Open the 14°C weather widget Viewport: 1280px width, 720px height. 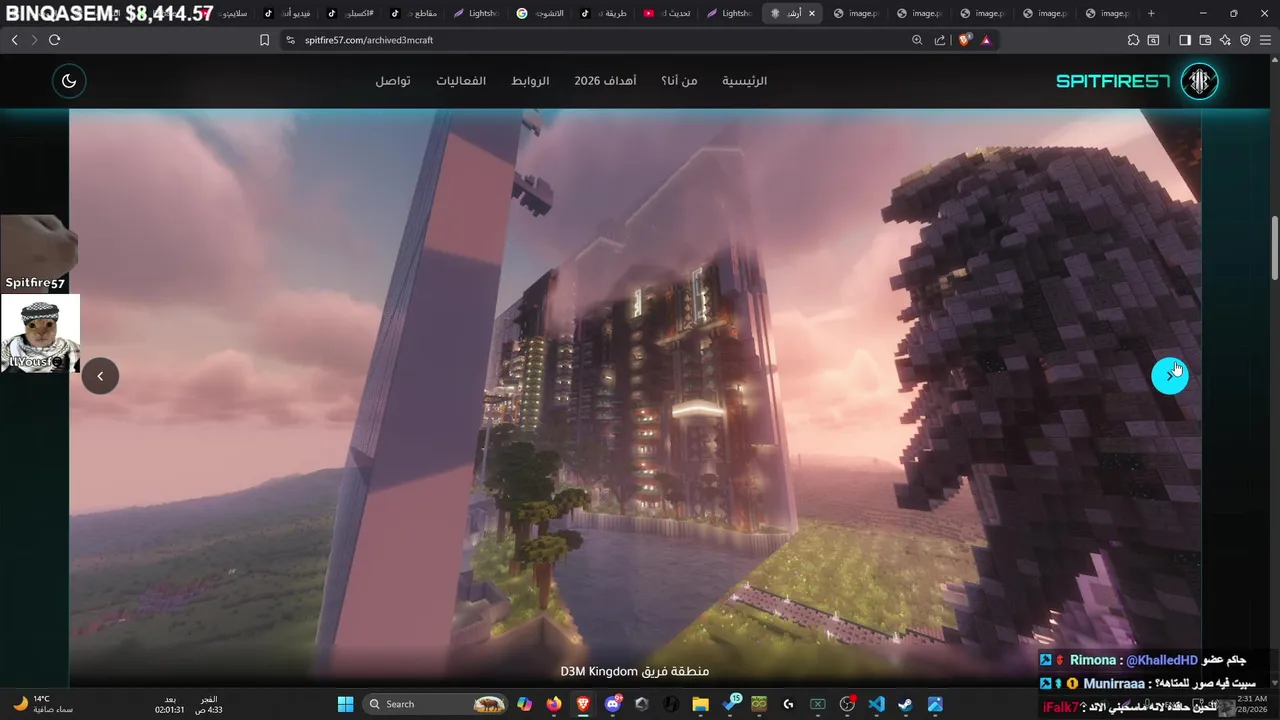point(42,704)
